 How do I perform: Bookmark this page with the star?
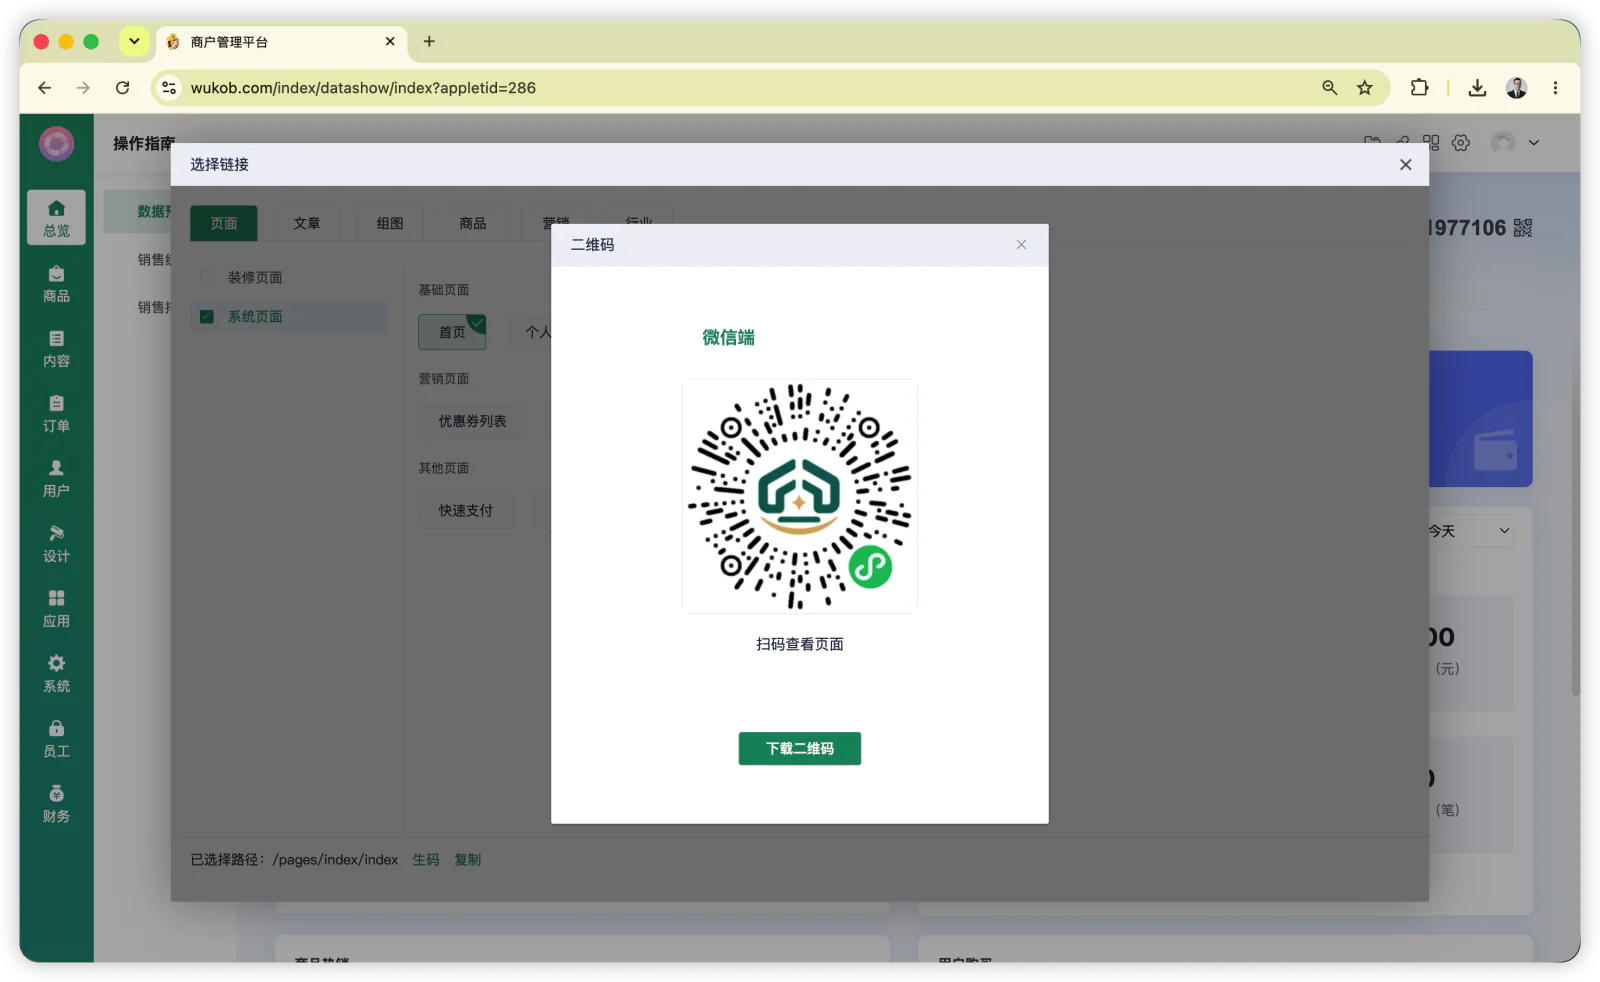click(x=1365, y=88)
